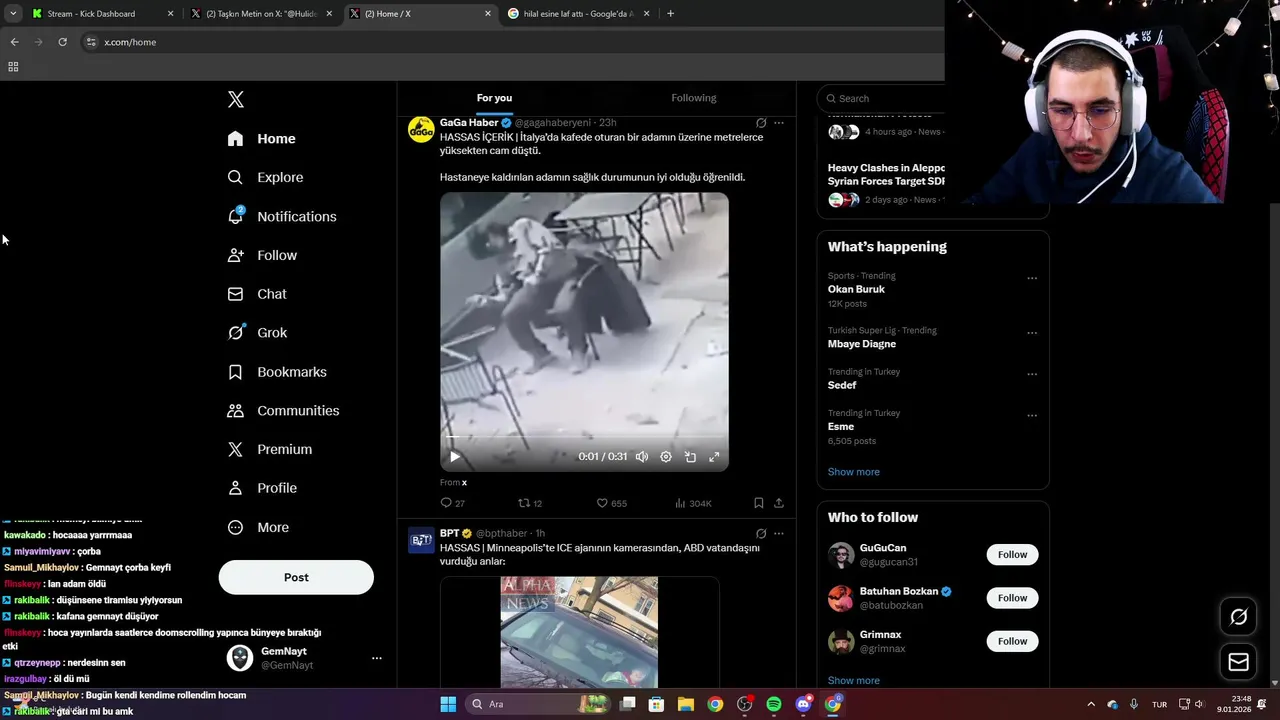Toggle picture-in-picture on the video
1280x720 pixels.
(x=690, y=457)
